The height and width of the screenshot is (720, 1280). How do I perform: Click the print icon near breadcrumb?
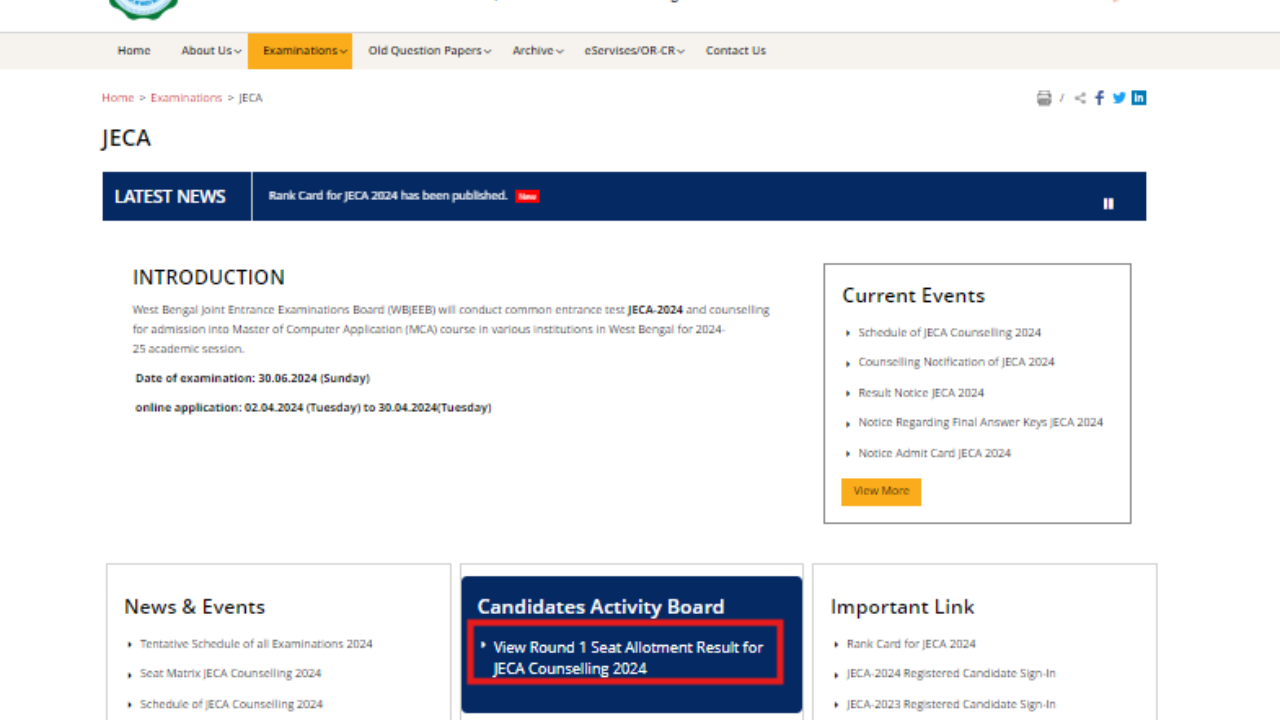1044,97
